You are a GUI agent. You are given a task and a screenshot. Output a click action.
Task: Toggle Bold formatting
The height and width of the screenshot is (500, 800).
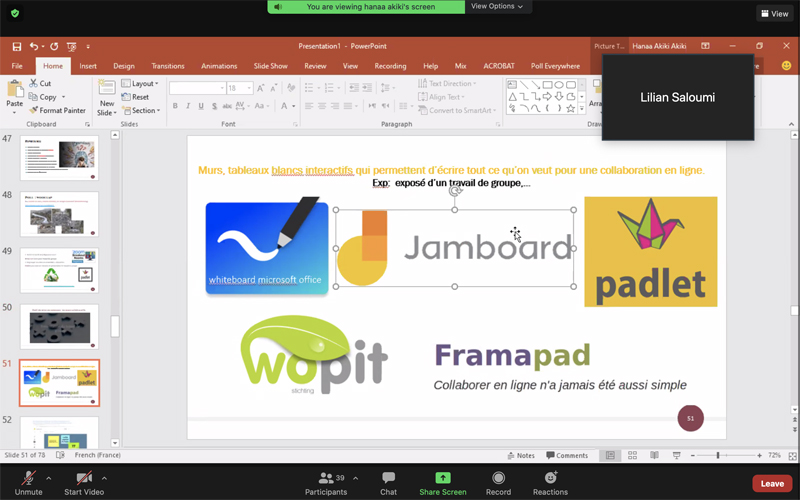175,106
